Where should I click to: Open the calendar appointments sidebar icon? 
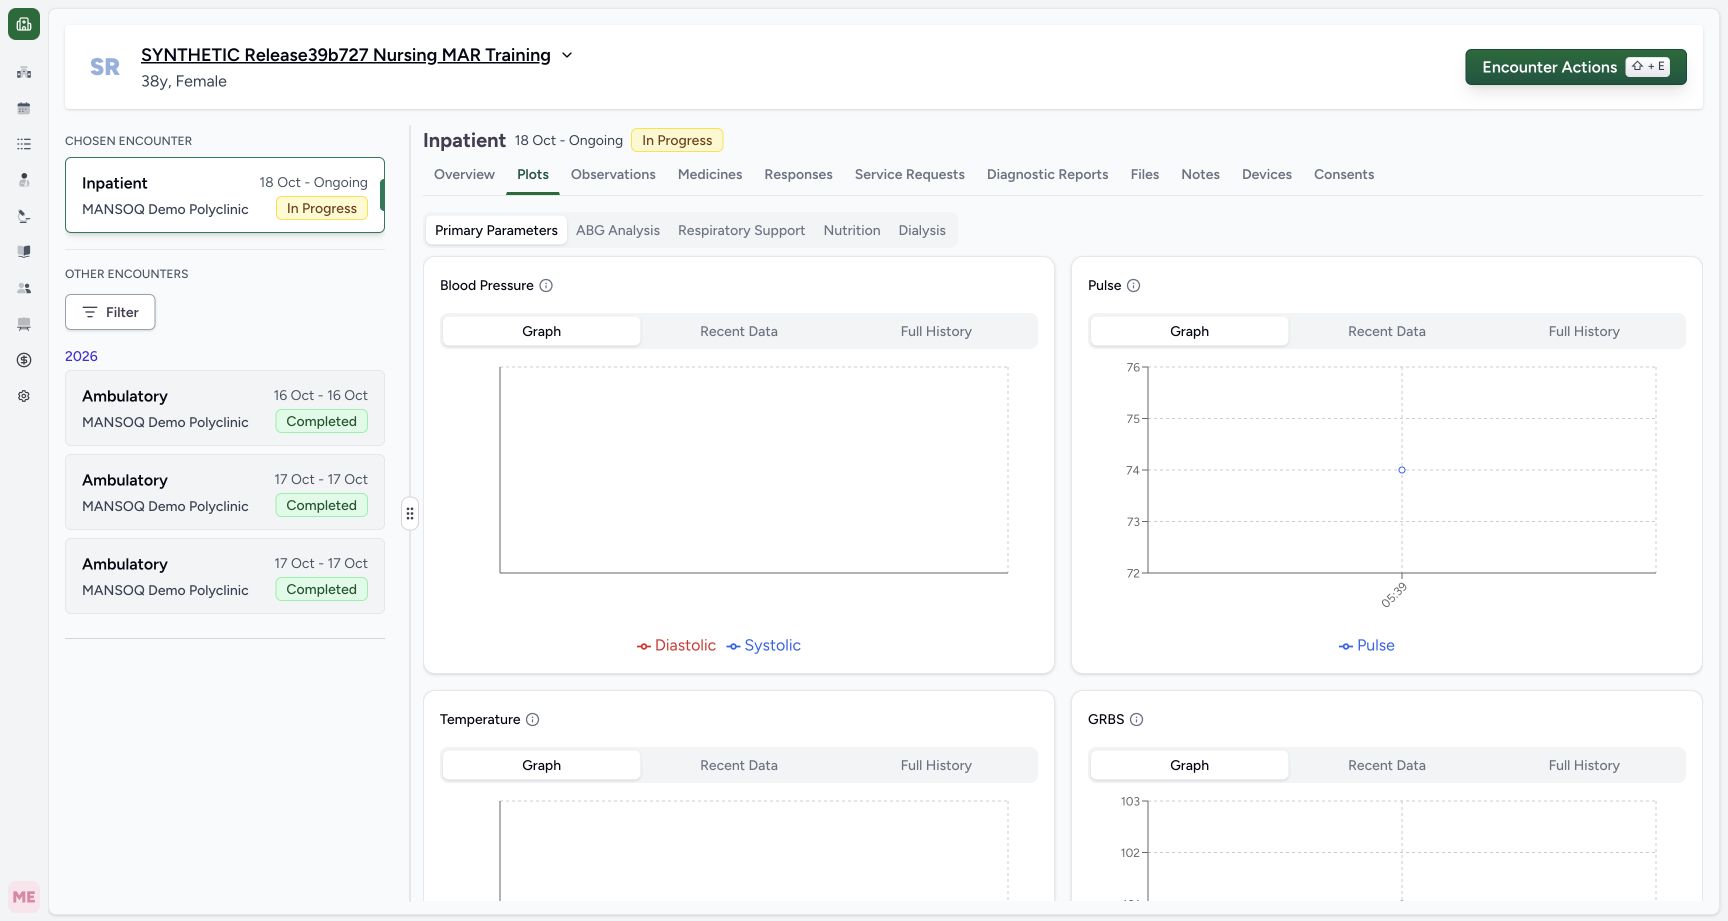click(24, 108)
